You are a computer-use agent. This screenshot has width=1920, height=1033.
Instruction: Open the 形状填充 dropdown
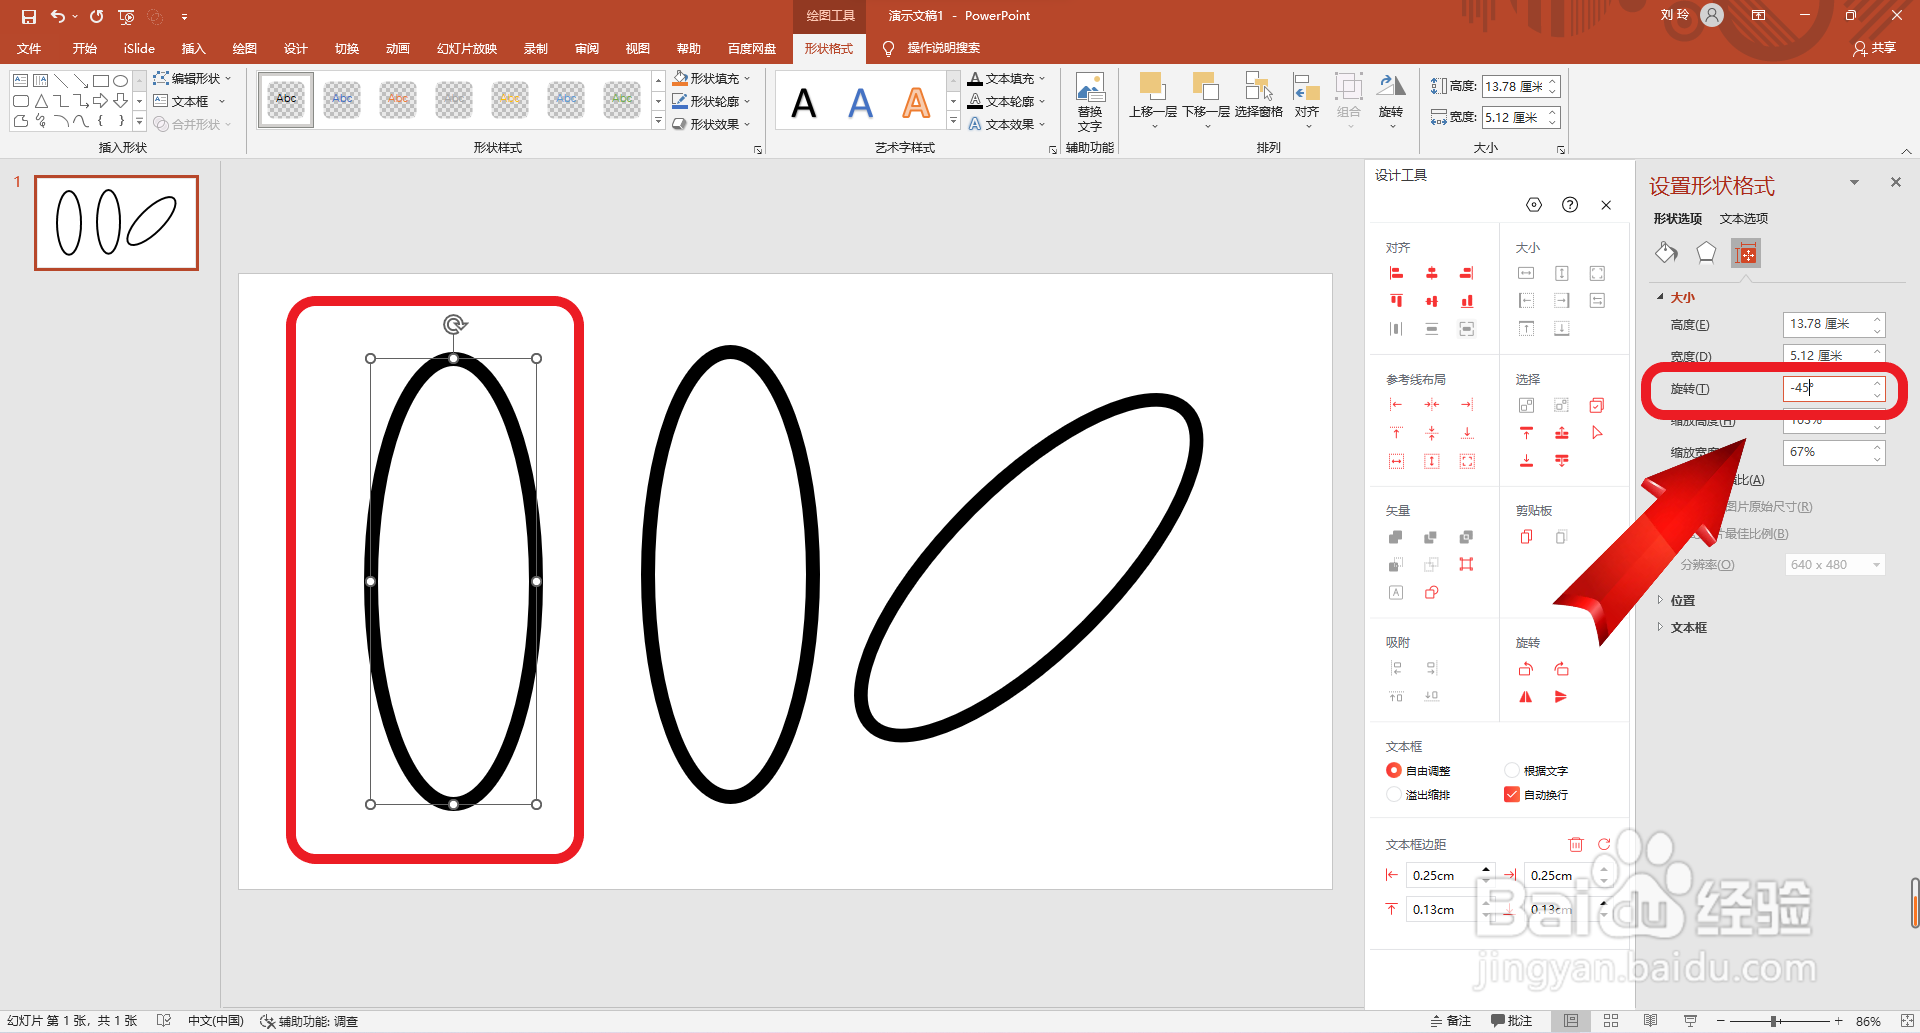[x=711, y=78]
